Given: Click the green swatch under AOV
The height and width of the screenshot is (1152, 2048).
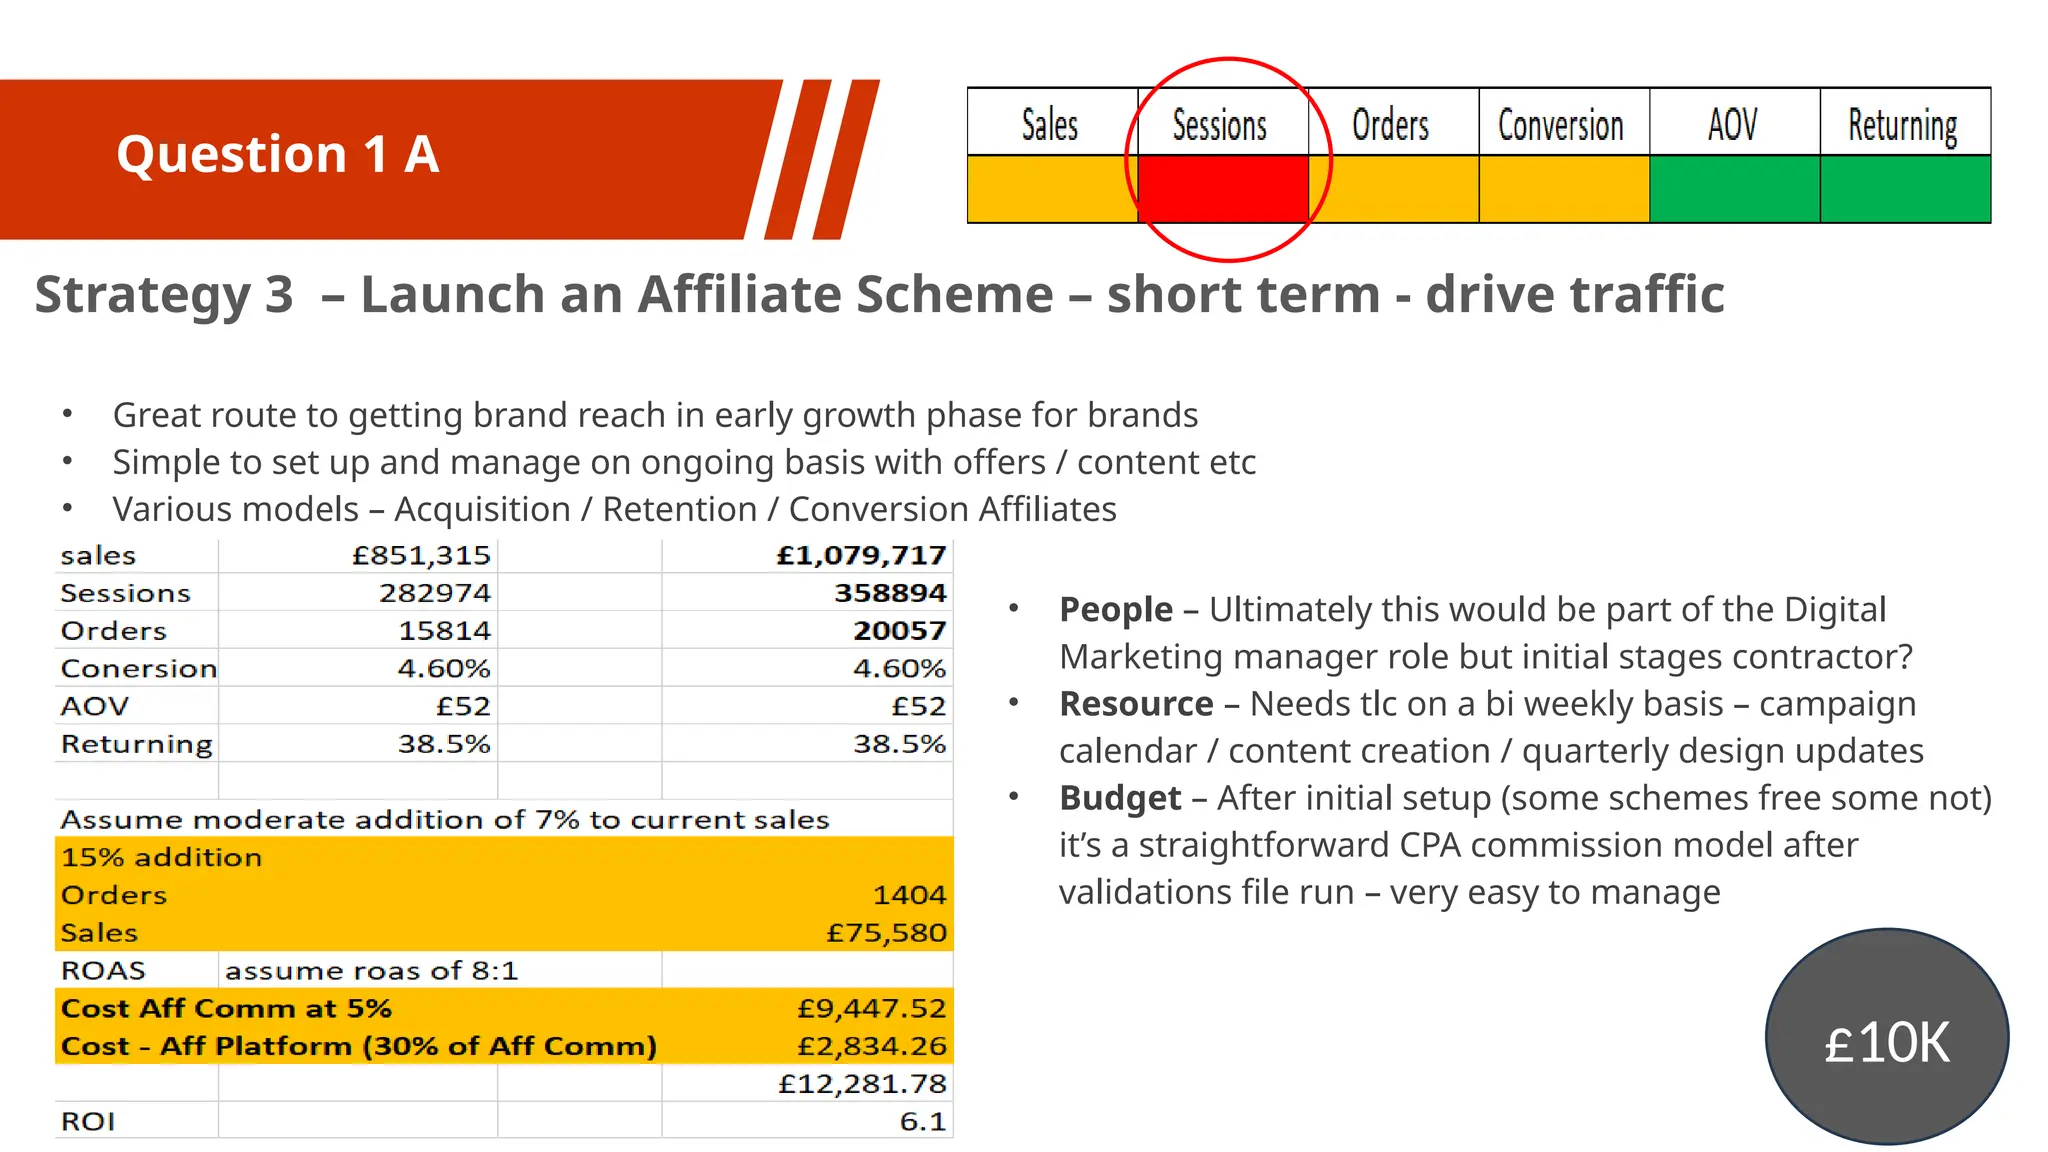Looking at the screenshot, I should 1734,189.
